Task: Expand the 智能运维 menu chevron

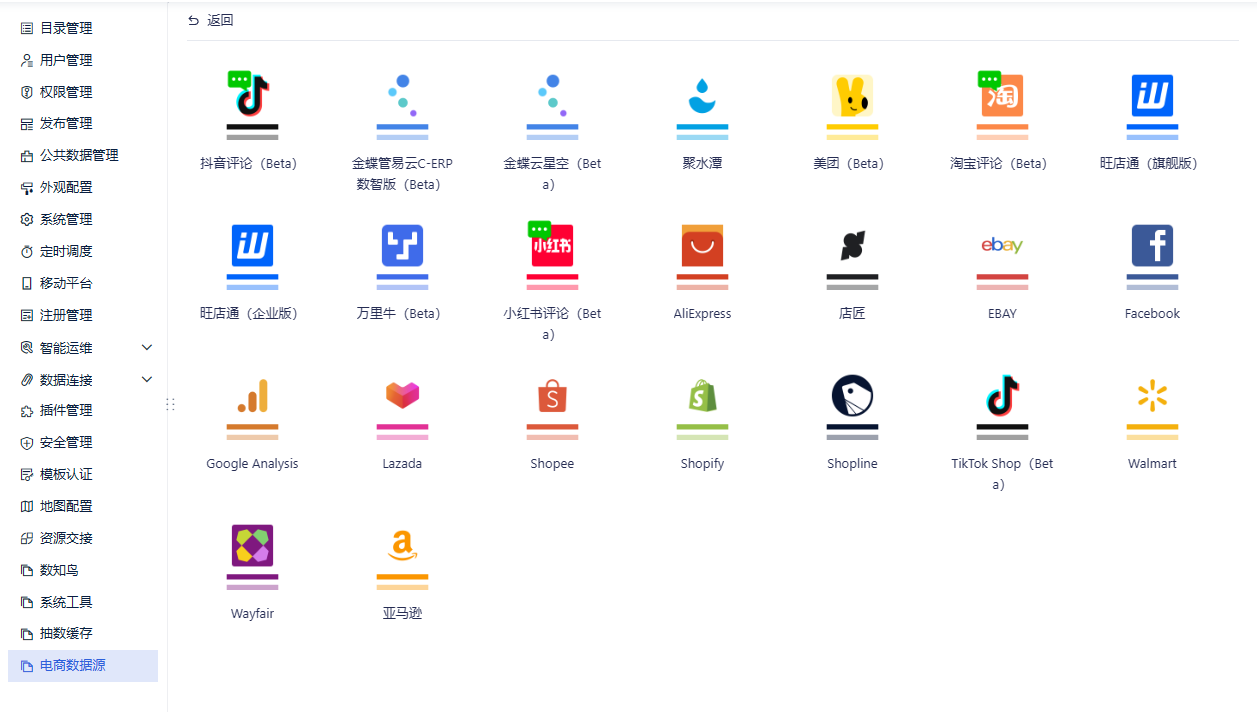Action: pyautogui.click(x=147, y=348)
